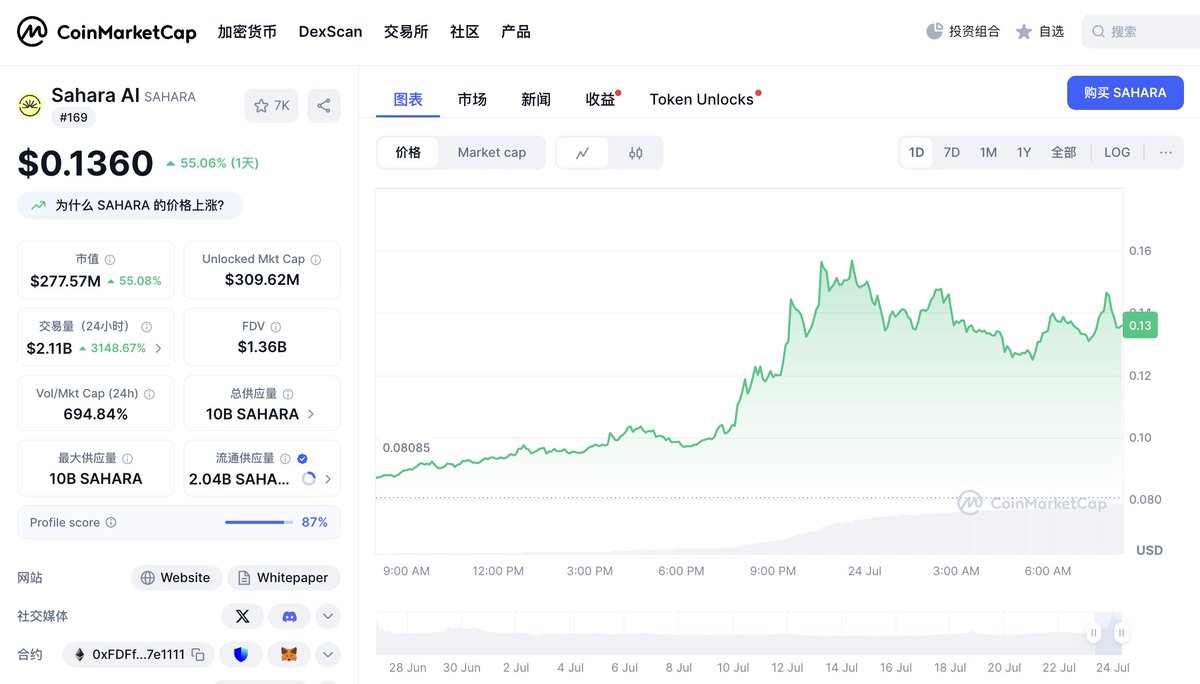Open the 社区 menu
This screenshot has width=1200, height=684.
(x=465, y=32)
